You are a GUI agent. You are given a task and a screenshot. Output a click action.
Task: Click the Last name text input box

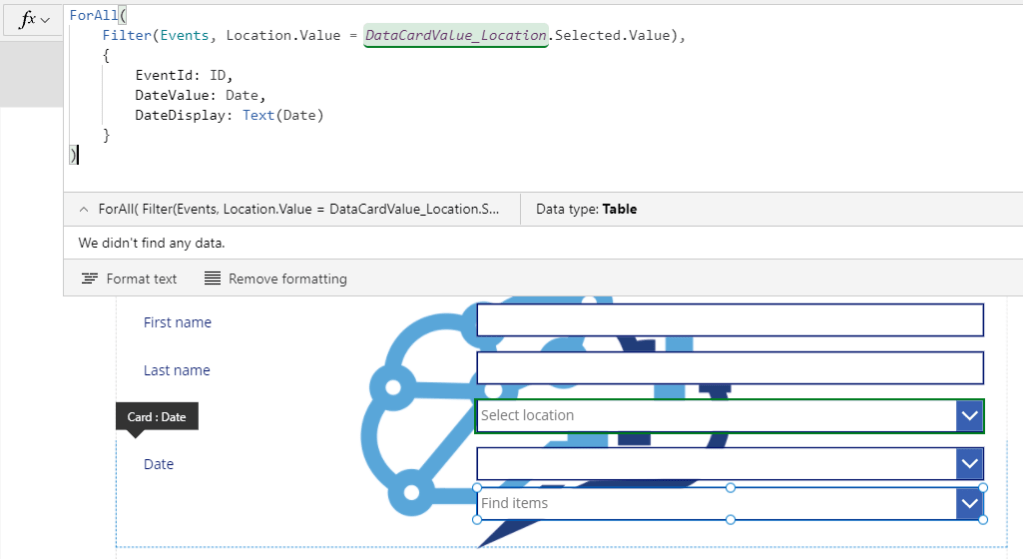[730, 368]
